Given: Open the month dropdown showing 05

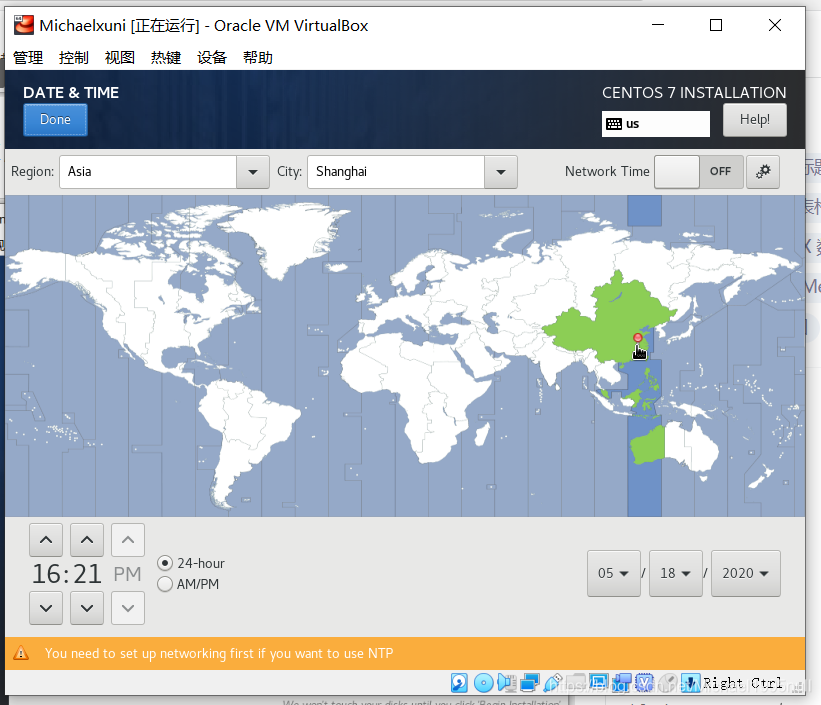Looking at the screenshot, I should point(614,573).
